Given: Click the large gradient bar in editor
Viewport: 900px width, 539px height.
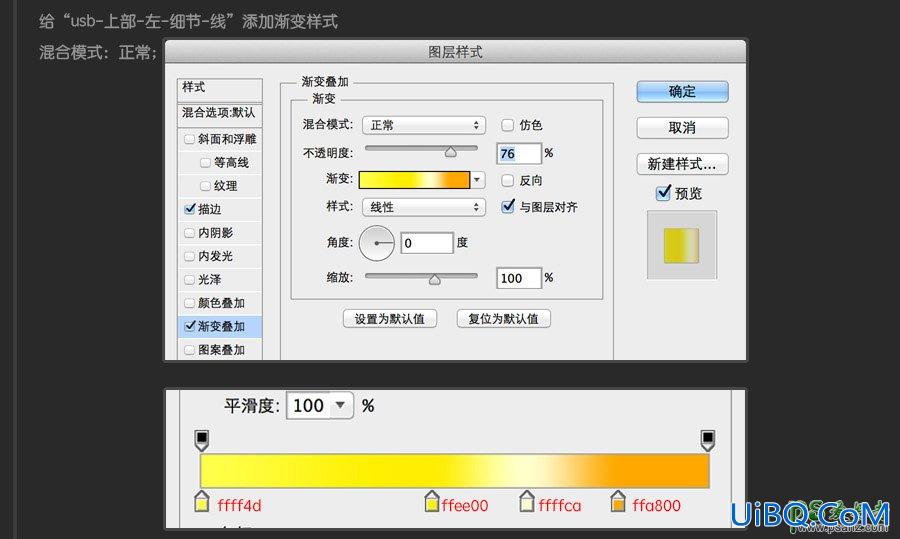Looking at the screenshot, I should click(x=455, y=471).
